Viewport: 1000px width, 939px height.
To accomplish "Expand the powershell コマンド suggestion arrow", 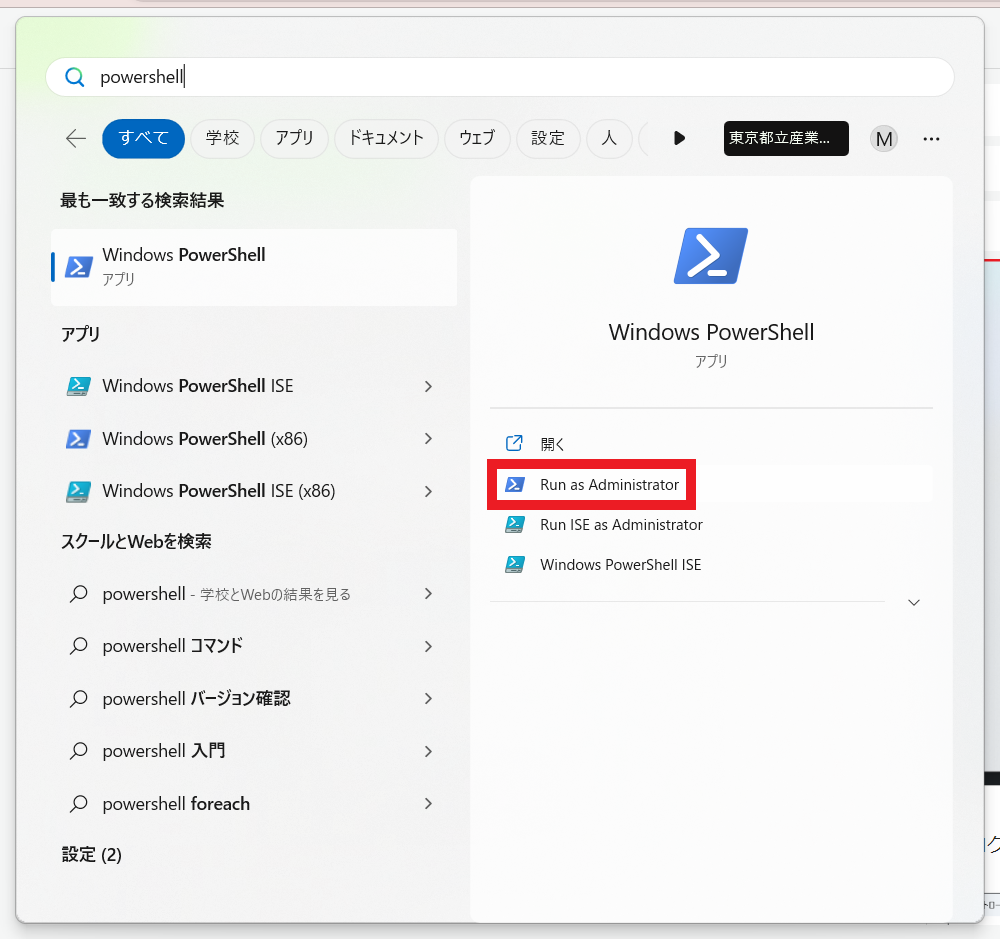I will [x=428, y=646].
